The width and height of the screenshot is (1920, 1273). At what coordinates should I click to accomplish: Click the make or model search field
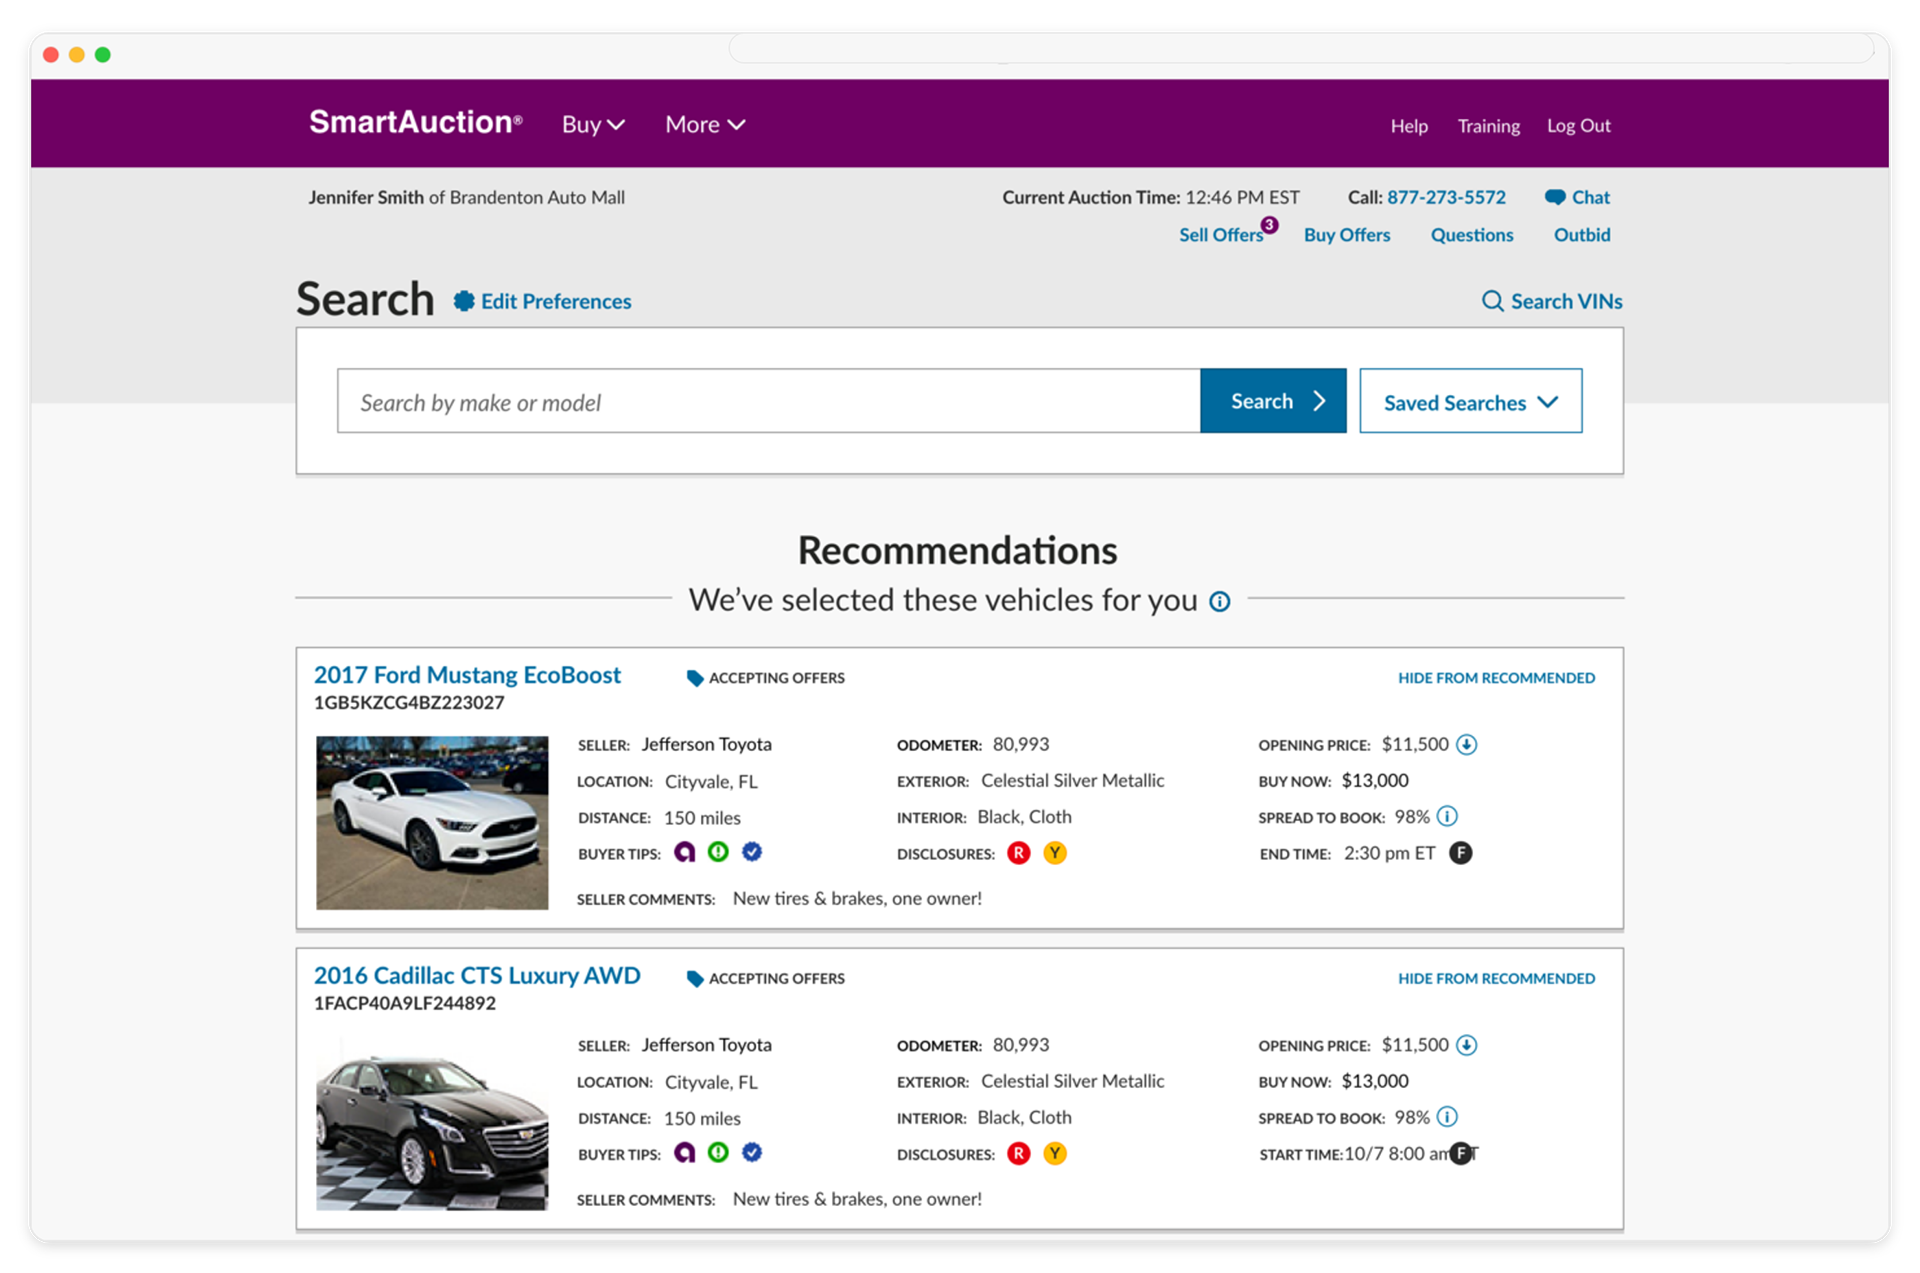tap(768, 401)
